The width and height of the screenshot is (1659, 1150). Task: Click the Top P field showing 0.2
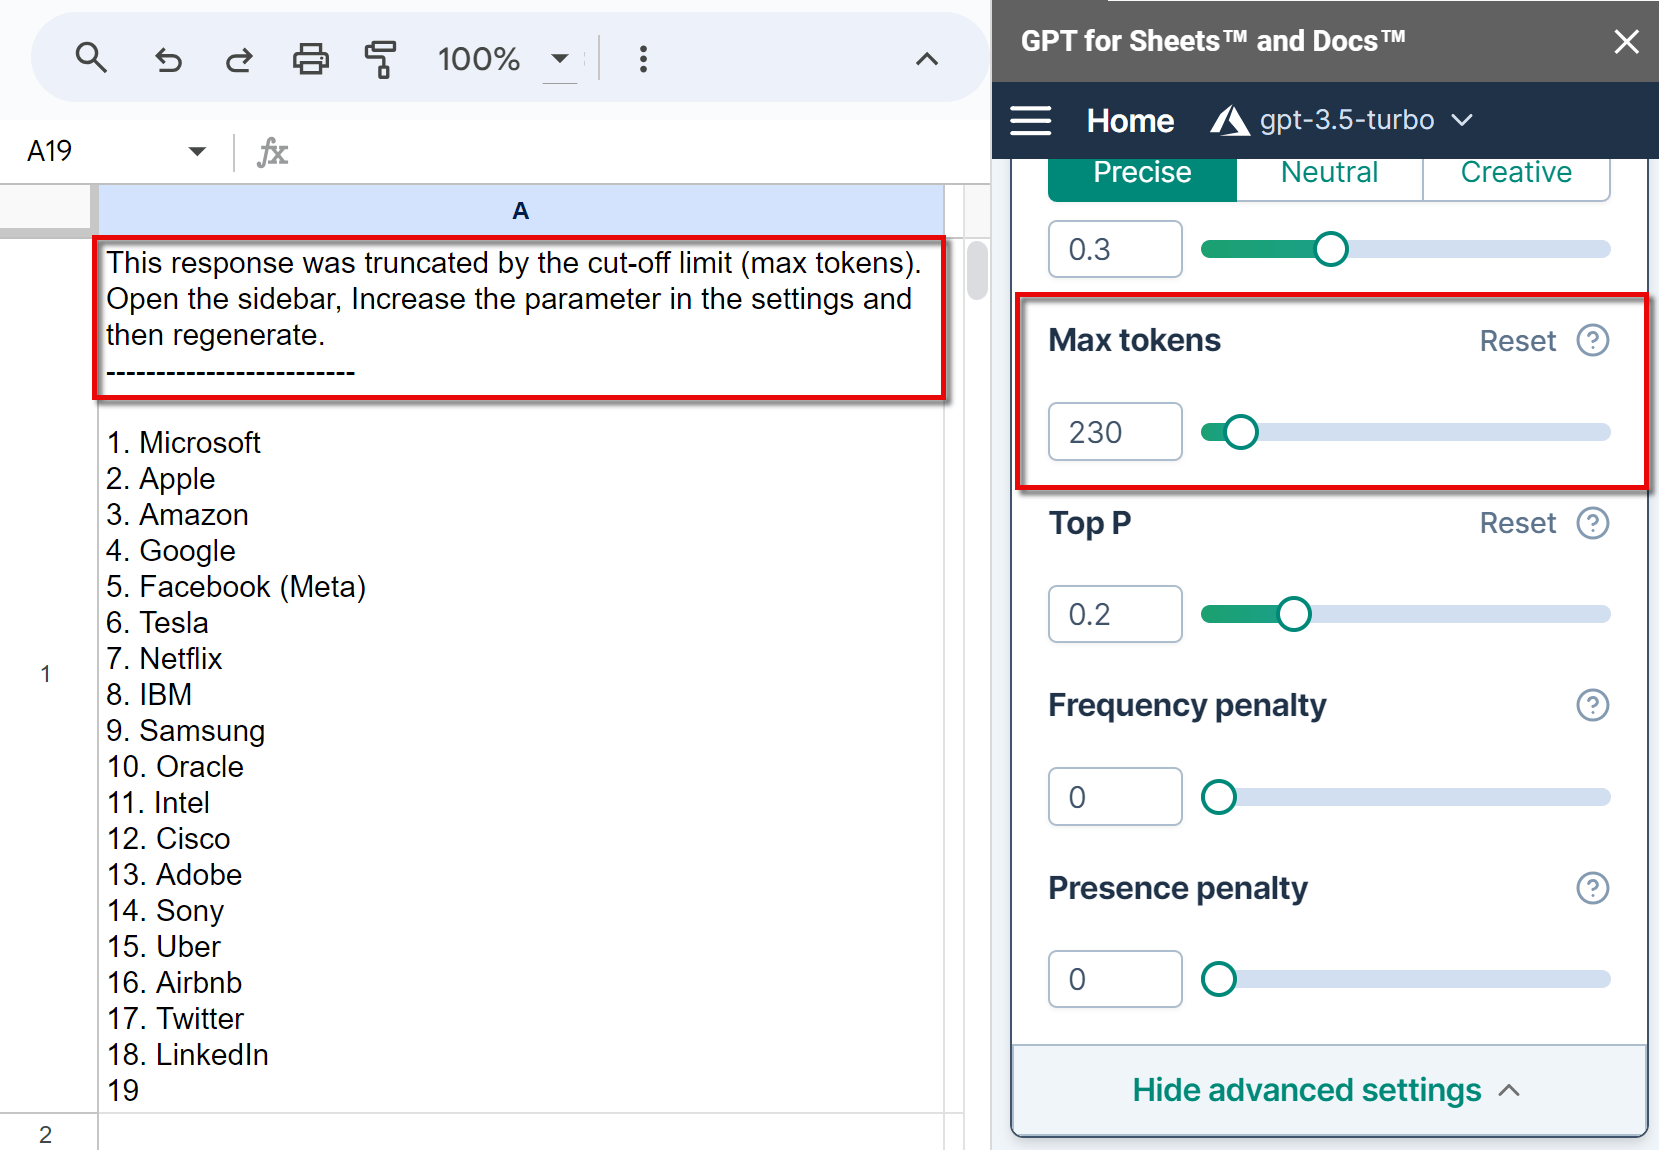(x=1115, y=614)
